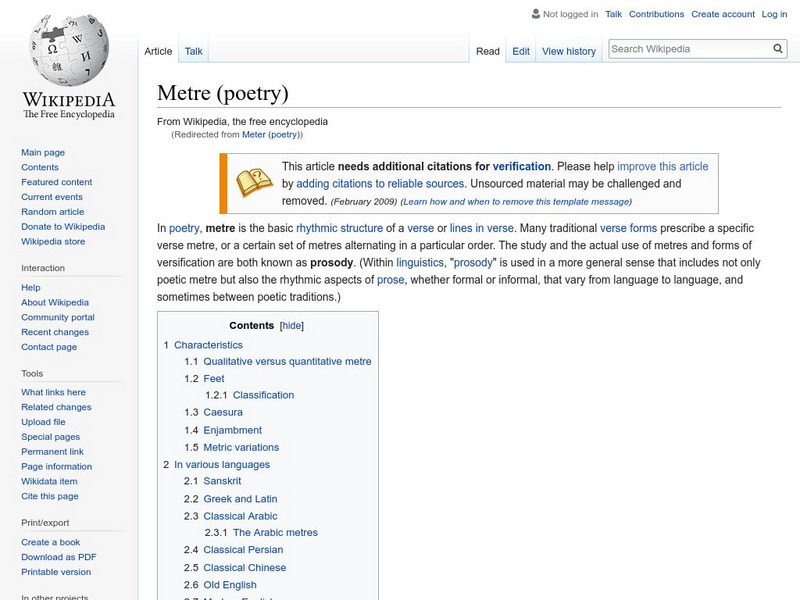Click Donate to Wikipedia

(63, 227)
